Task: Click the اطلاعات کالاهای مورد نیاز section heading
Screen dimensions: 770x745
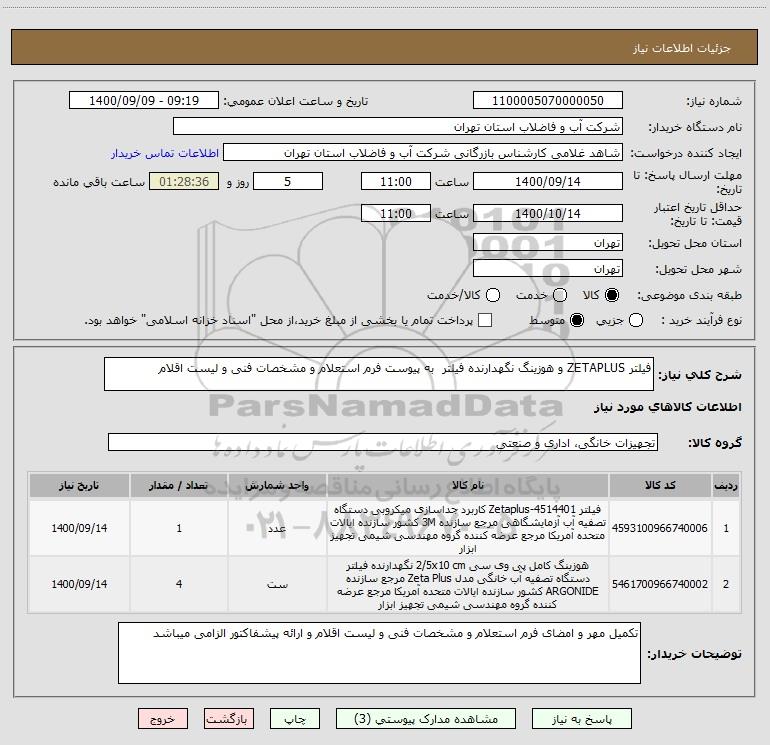Action: pos(667,407)
